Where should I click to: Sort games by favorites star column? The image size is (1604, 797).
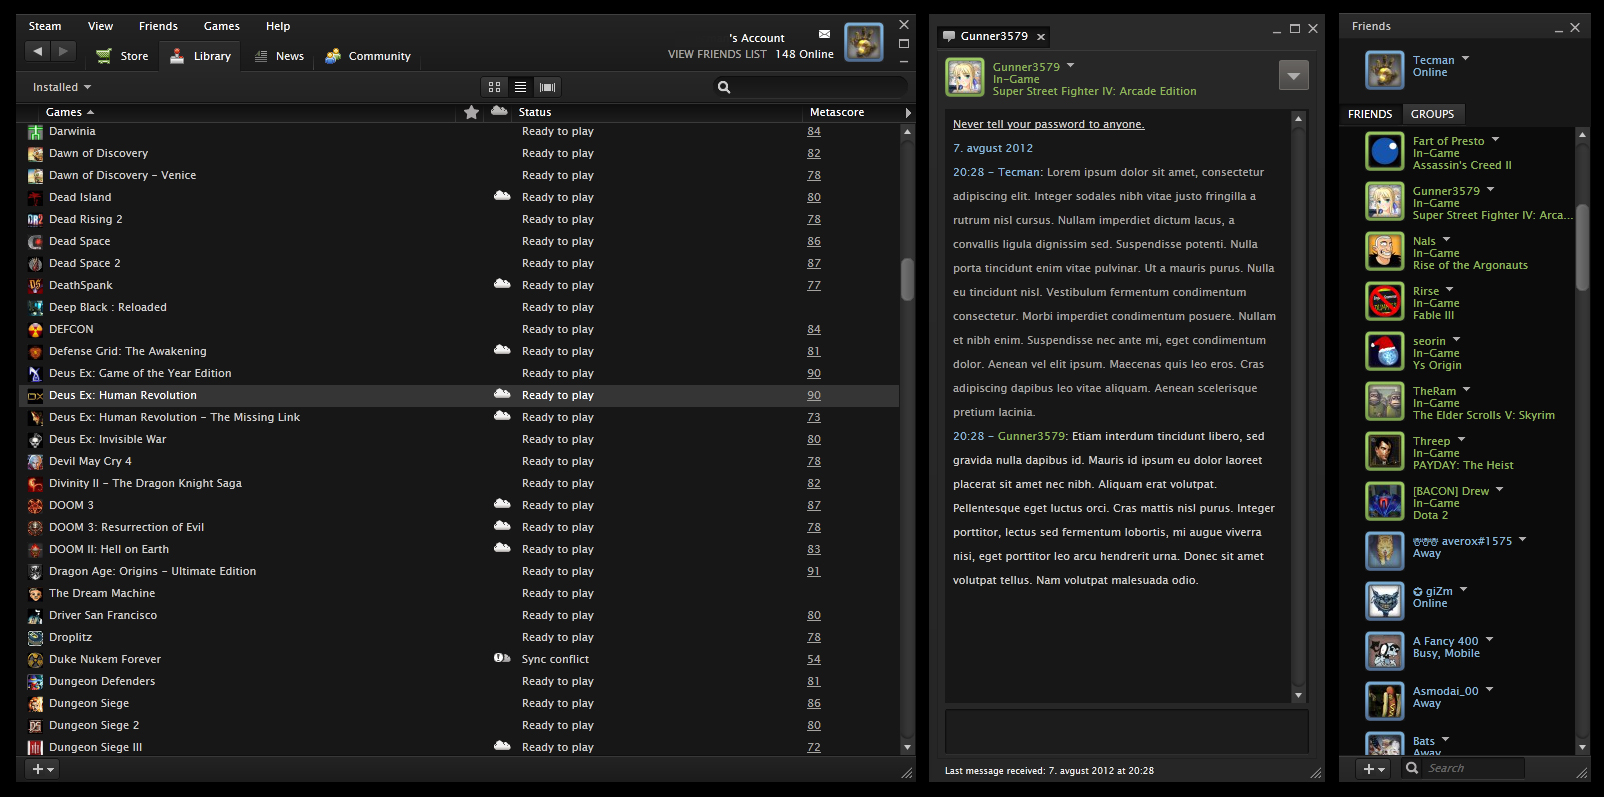(471, 112)
